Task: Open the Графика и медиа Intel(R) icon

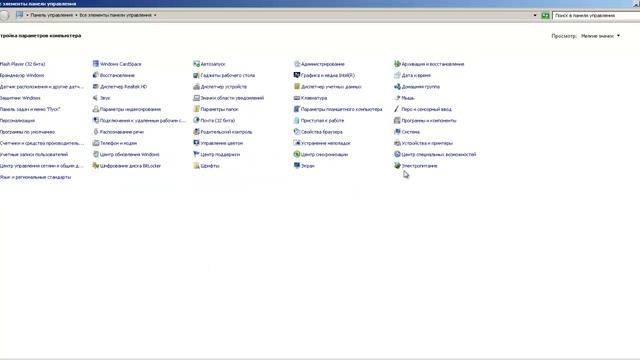Action: [297, 75]
